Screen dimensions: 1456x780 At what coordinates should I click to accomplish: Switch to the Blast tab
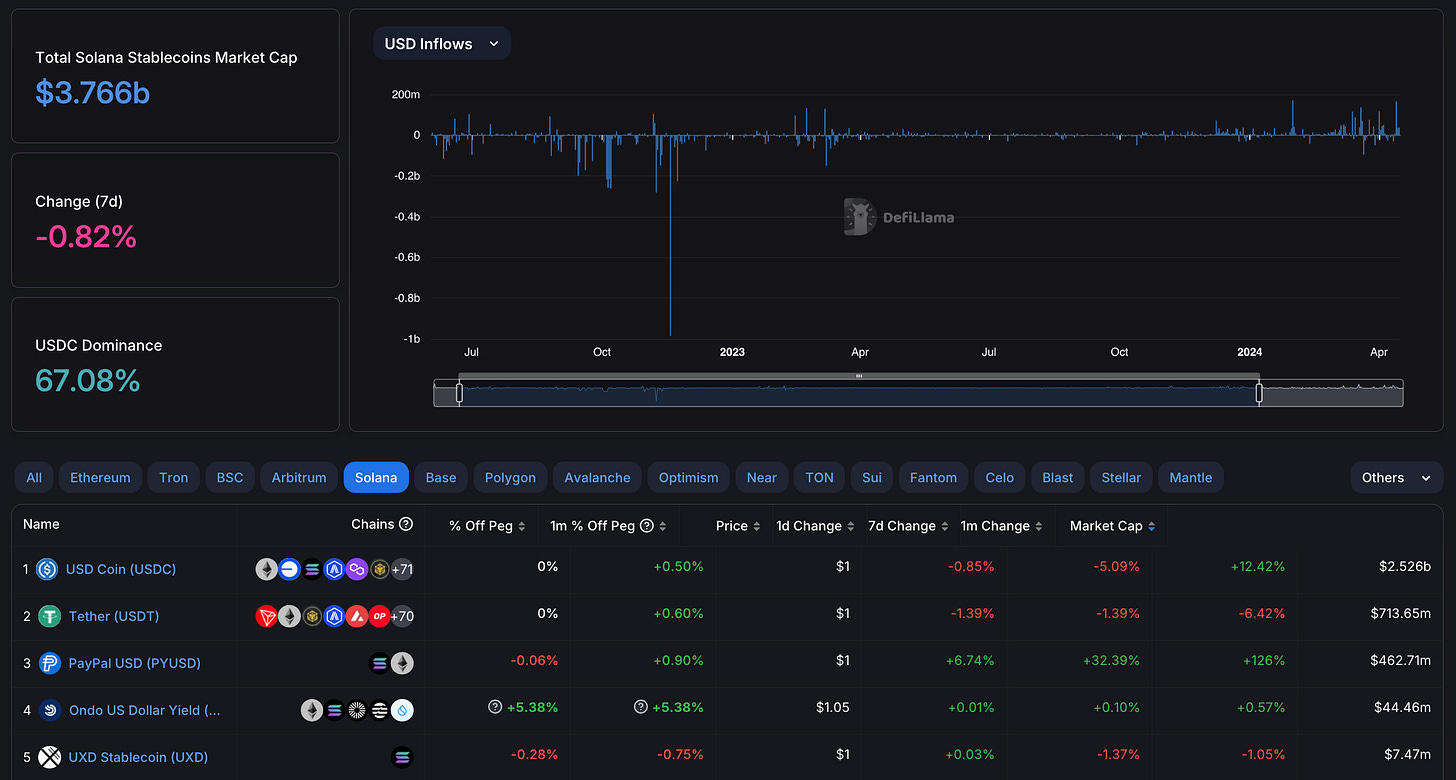click(x=1058, y=478)
